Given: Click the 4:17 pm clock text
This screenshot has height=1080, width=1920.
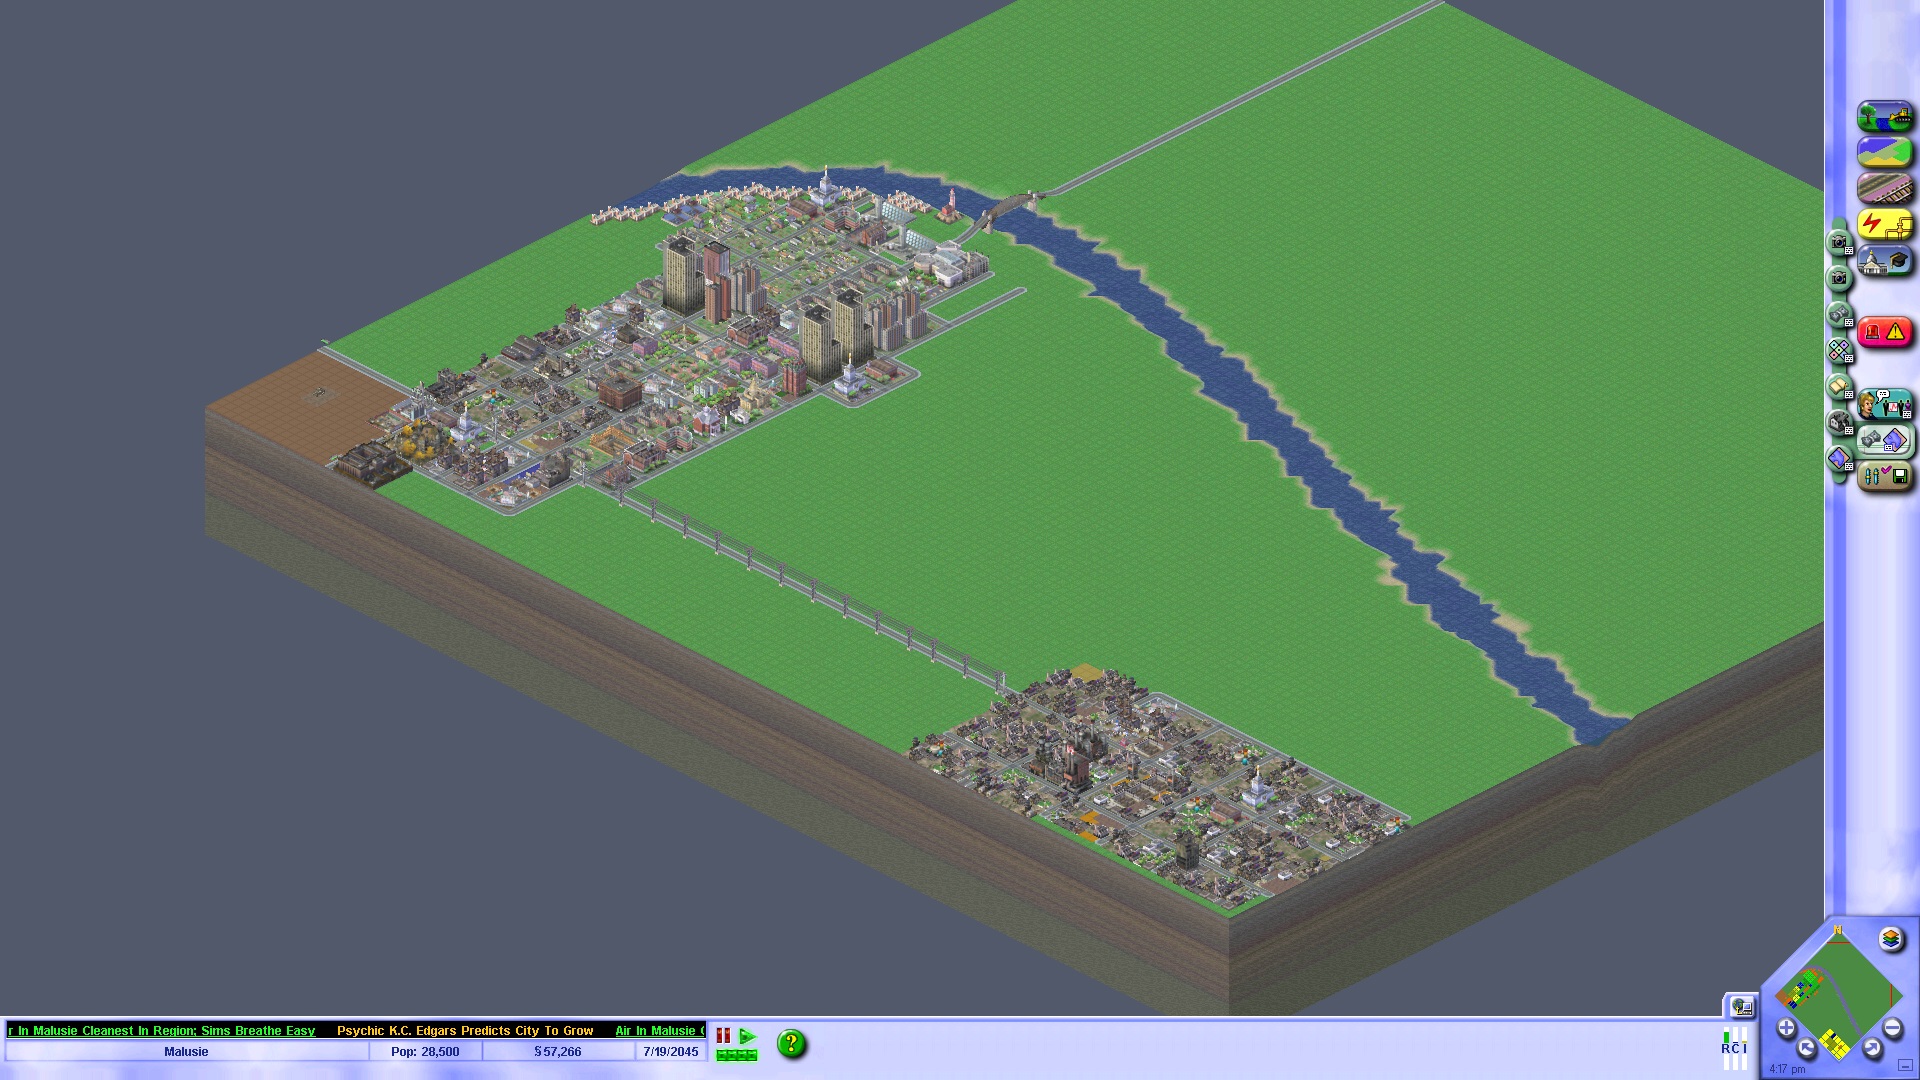Looking at the screenshot, I should tap(1787, 1069).
